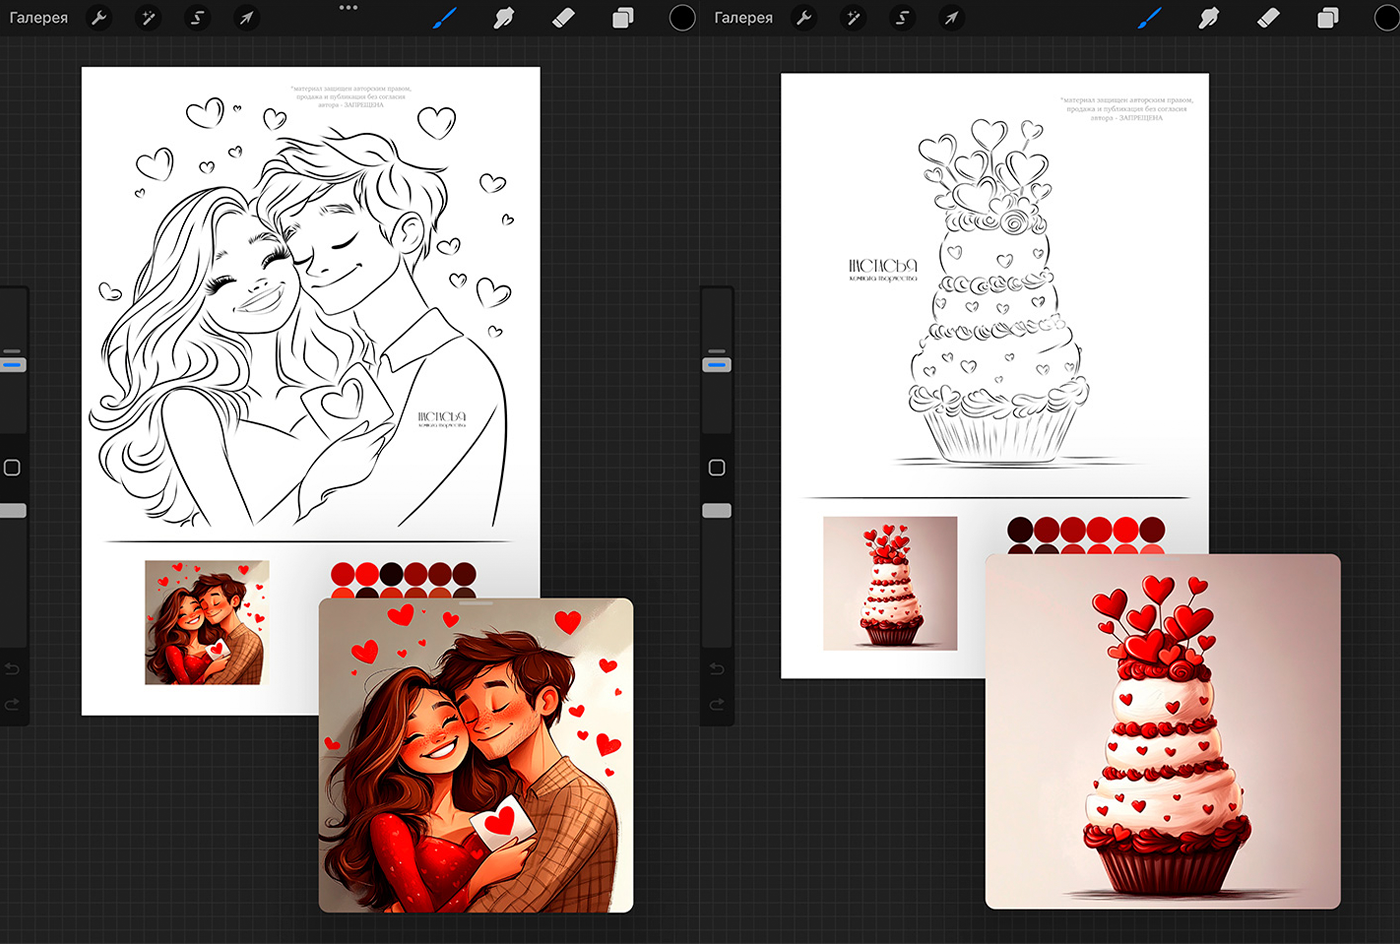The width and height of the screenshot is (1400, 944).
Task: Go to Галерея in the right window
Action: pos(743,18)
